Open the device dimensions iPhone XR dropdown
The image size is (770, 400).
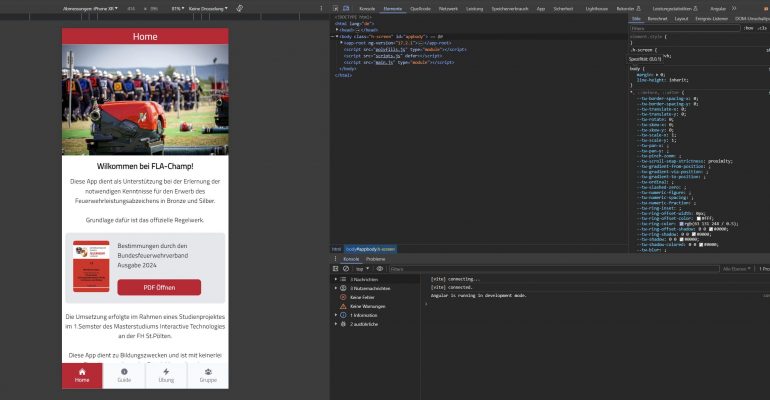pyautogui.click(x=90, y=8)
